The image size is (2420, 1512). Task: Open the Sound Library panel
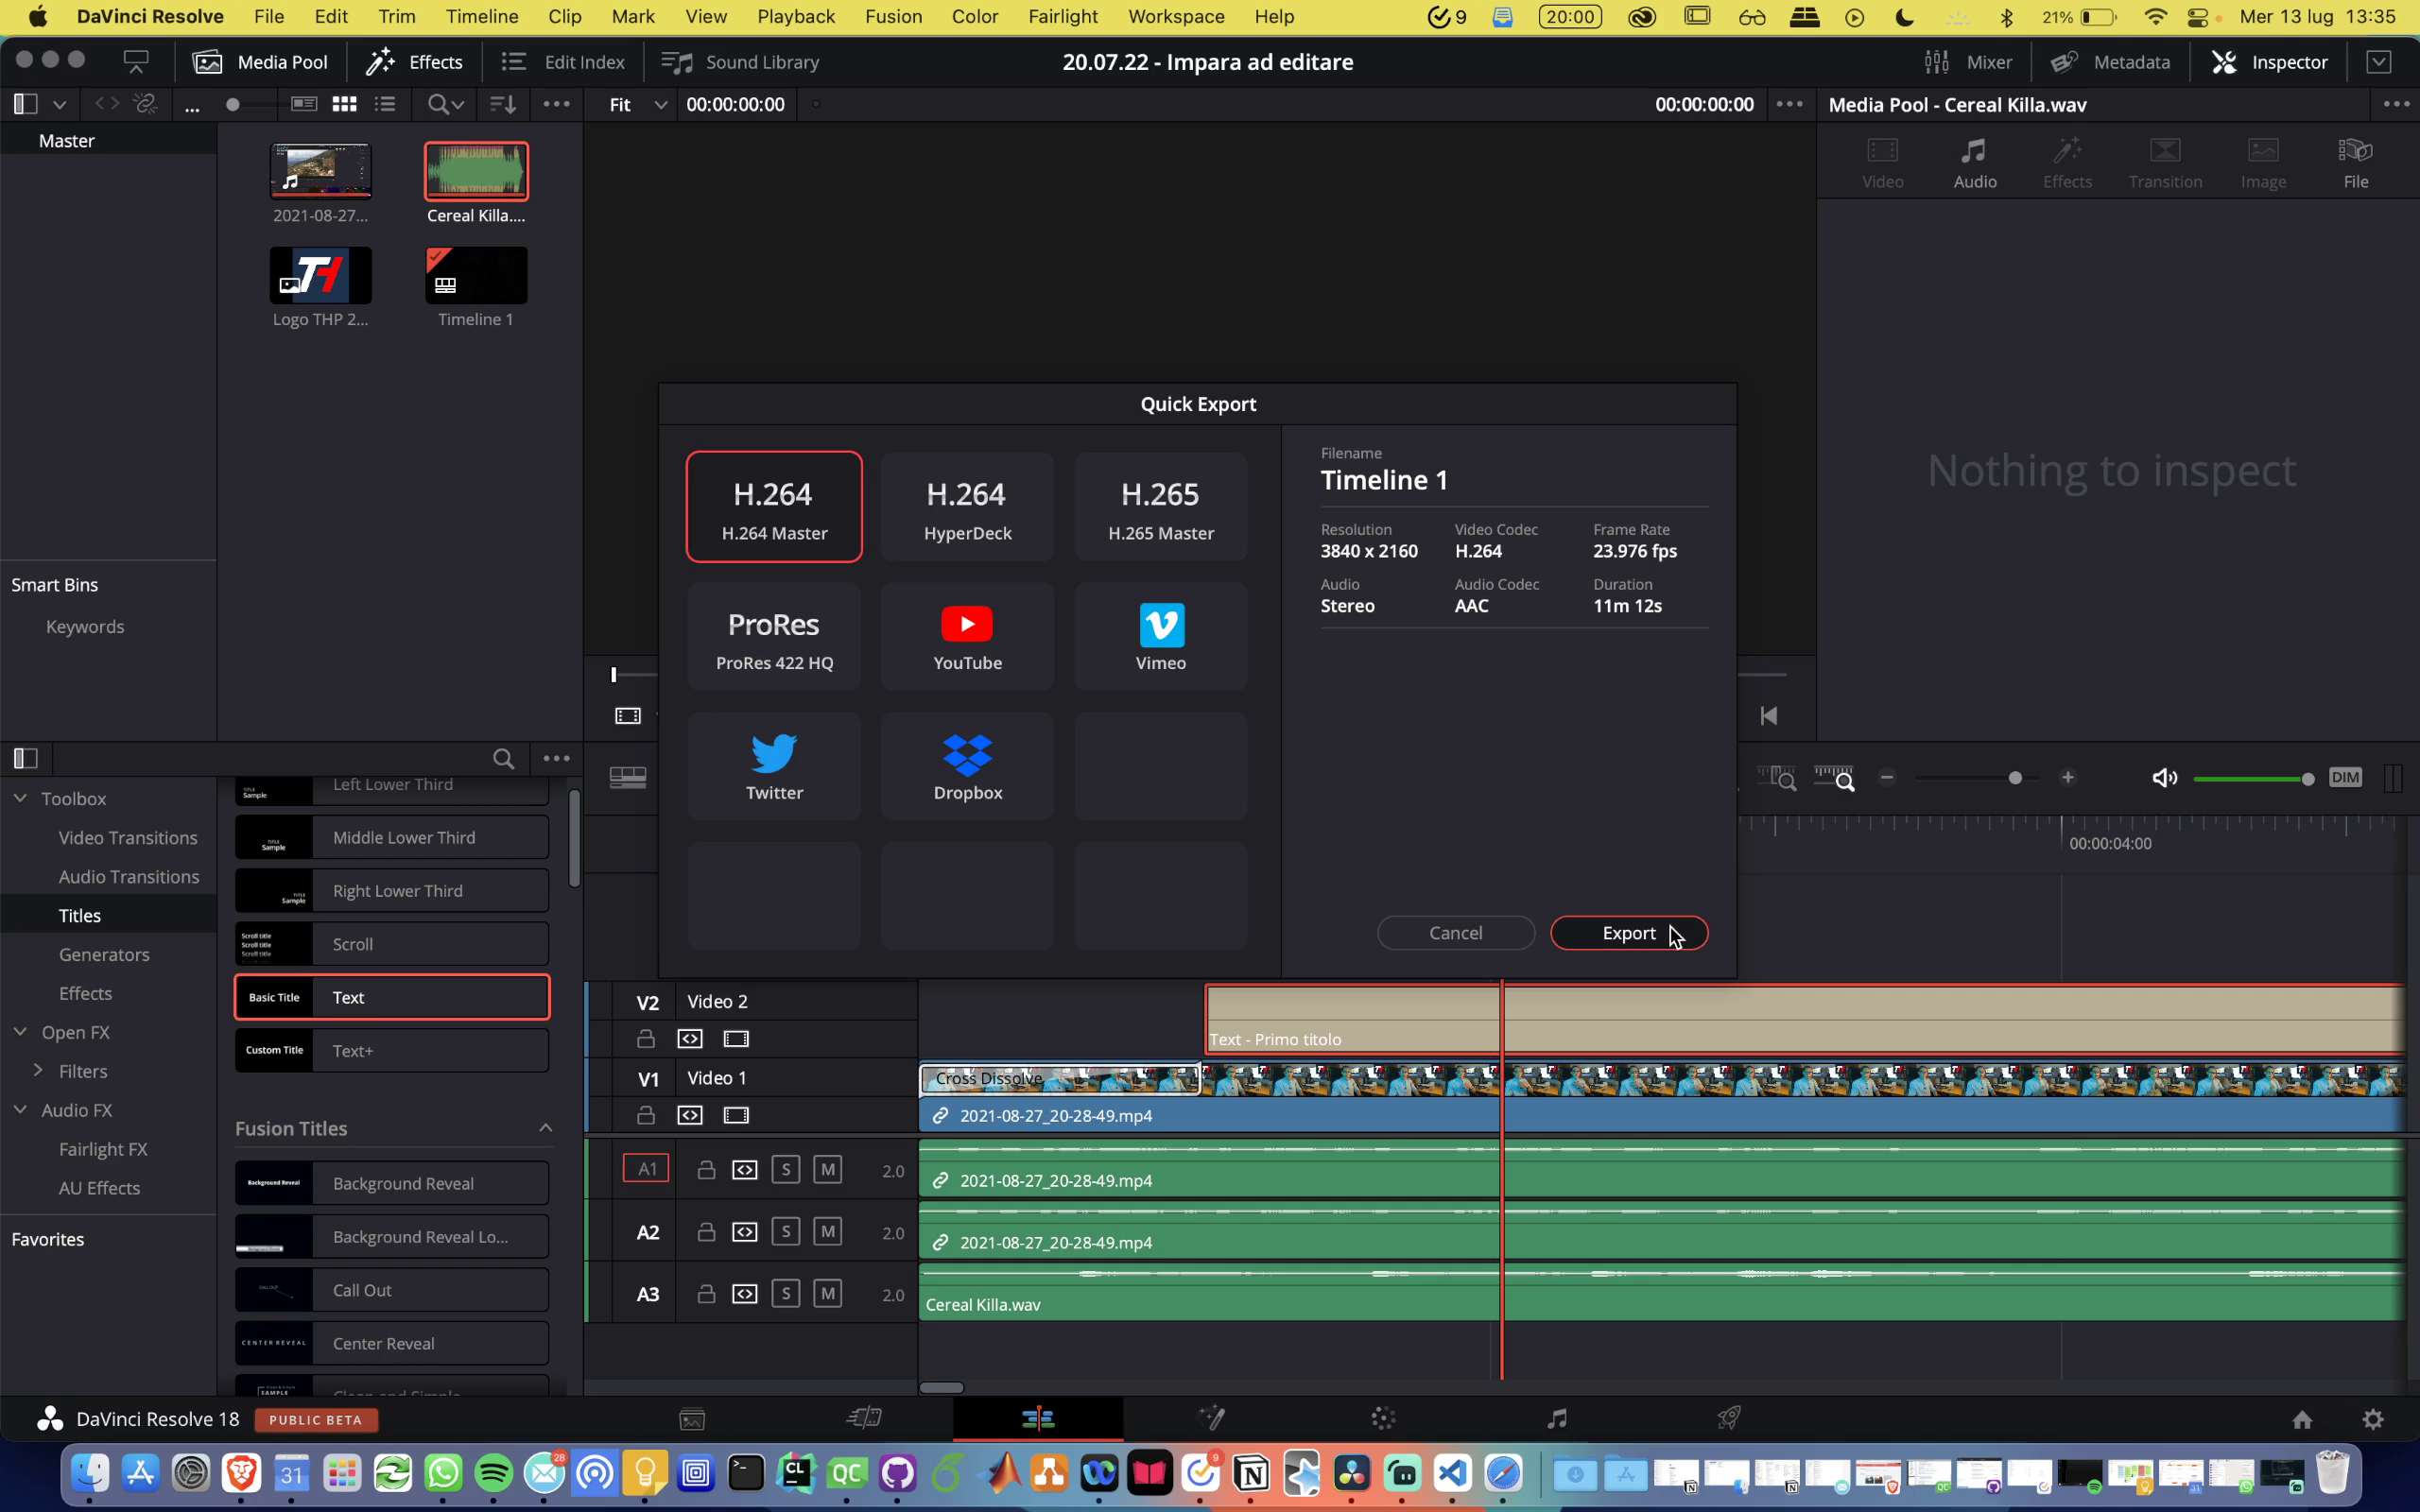(741, 62)
